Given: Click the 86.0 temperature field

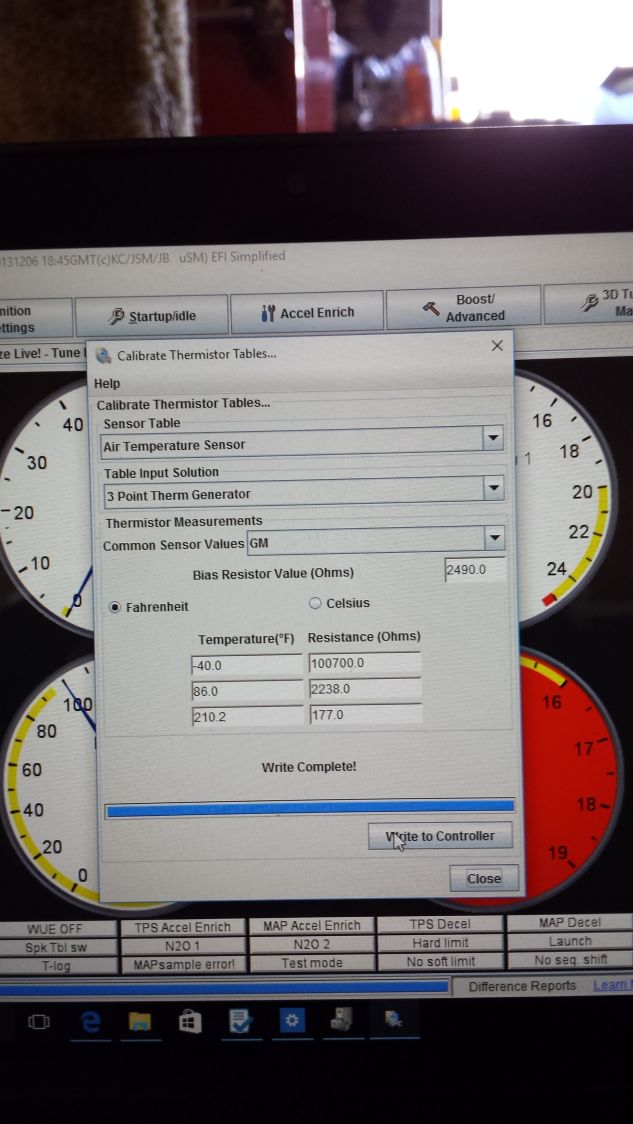Looking at the screenshot, I should 247,691.
